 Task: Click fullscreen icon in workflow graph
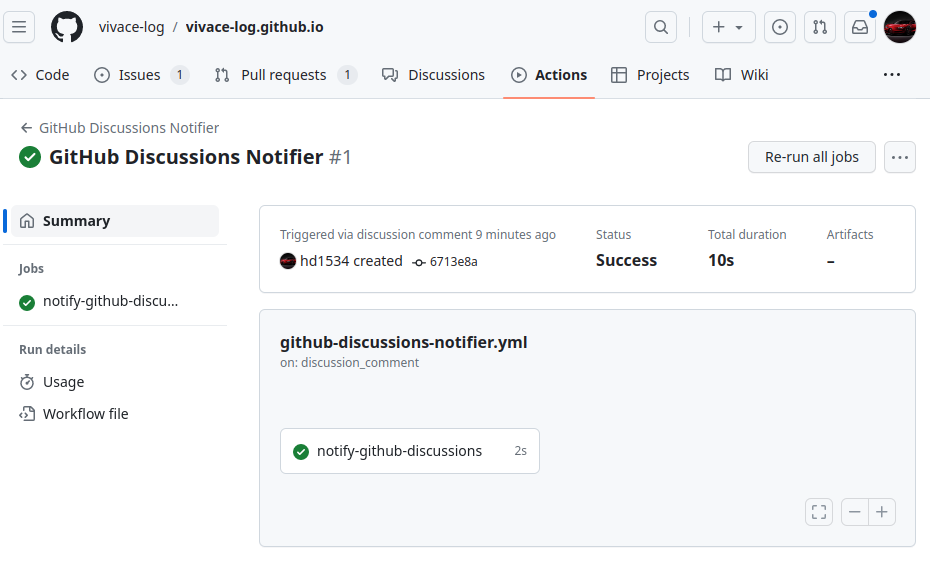click(819, 512)
